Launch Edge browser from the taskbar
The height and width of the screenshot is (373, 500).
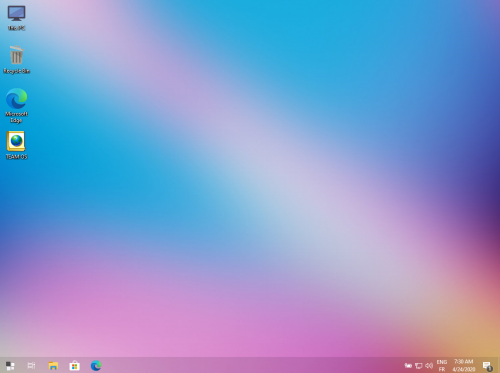(96, 366)
